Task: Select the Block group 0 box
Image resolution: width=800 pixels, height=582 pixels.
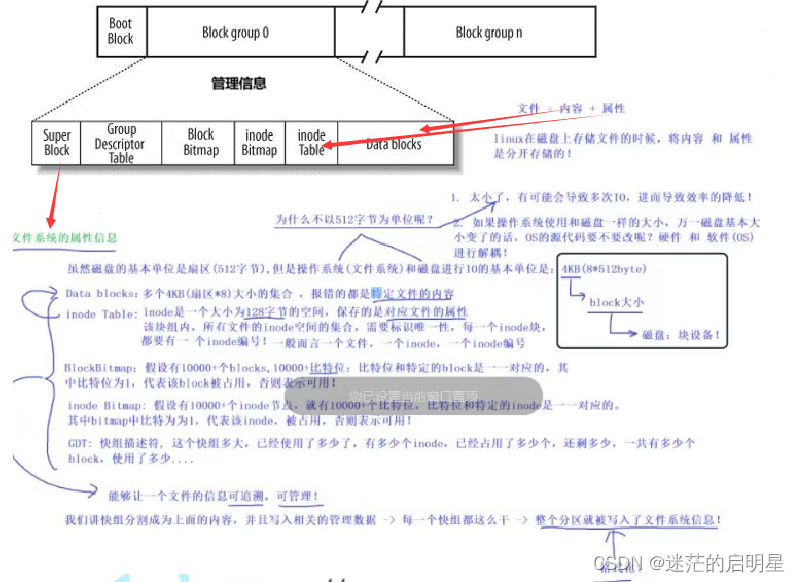Action: click(240, 32)
